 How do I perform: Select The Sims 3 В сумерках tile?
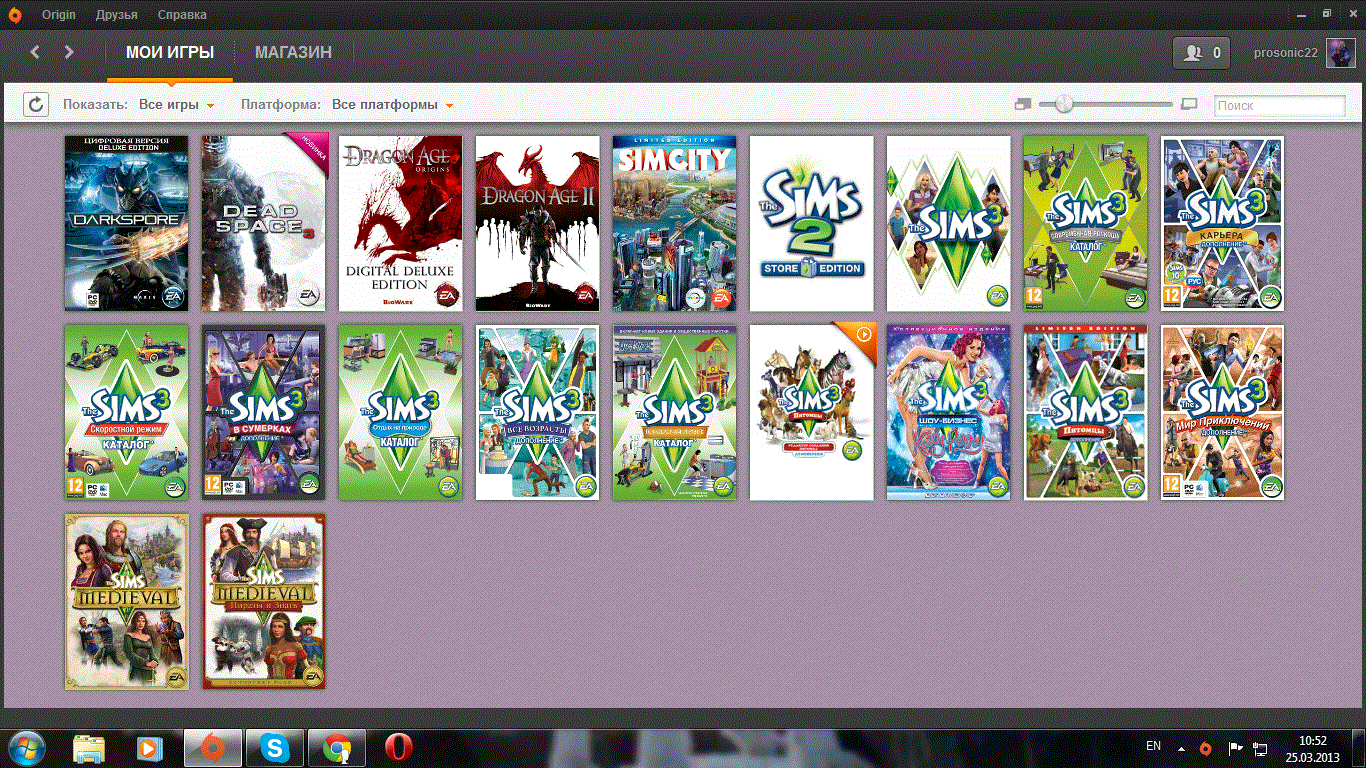(x=264, y=412)
